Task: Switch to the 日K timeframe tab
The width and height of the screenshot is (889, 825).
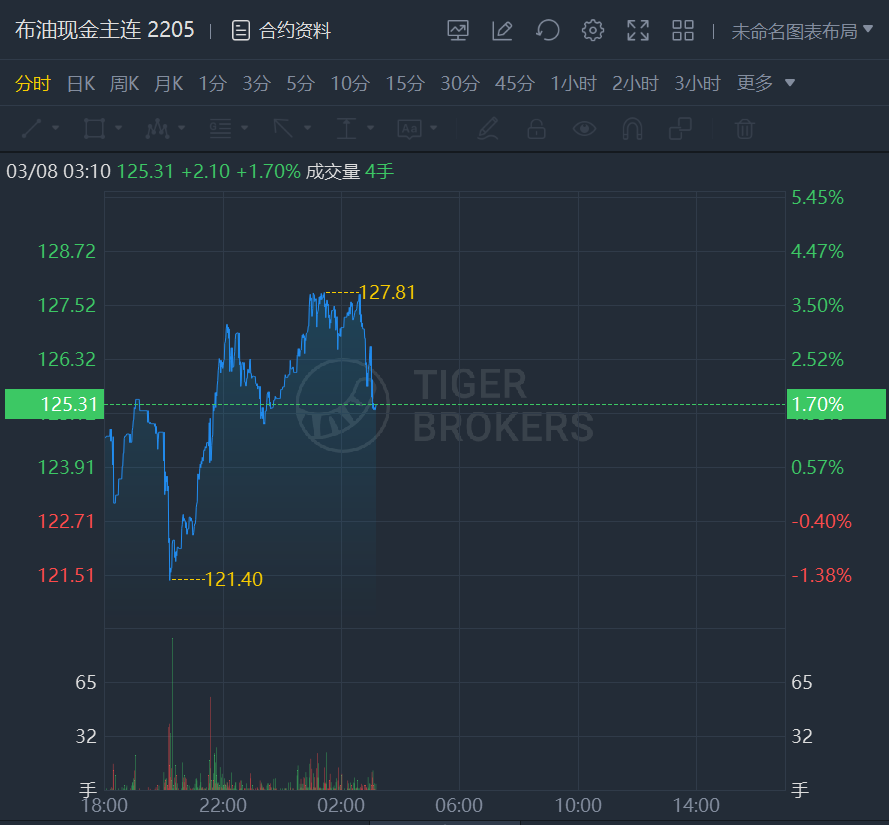Action: click(x=81, y=83)
